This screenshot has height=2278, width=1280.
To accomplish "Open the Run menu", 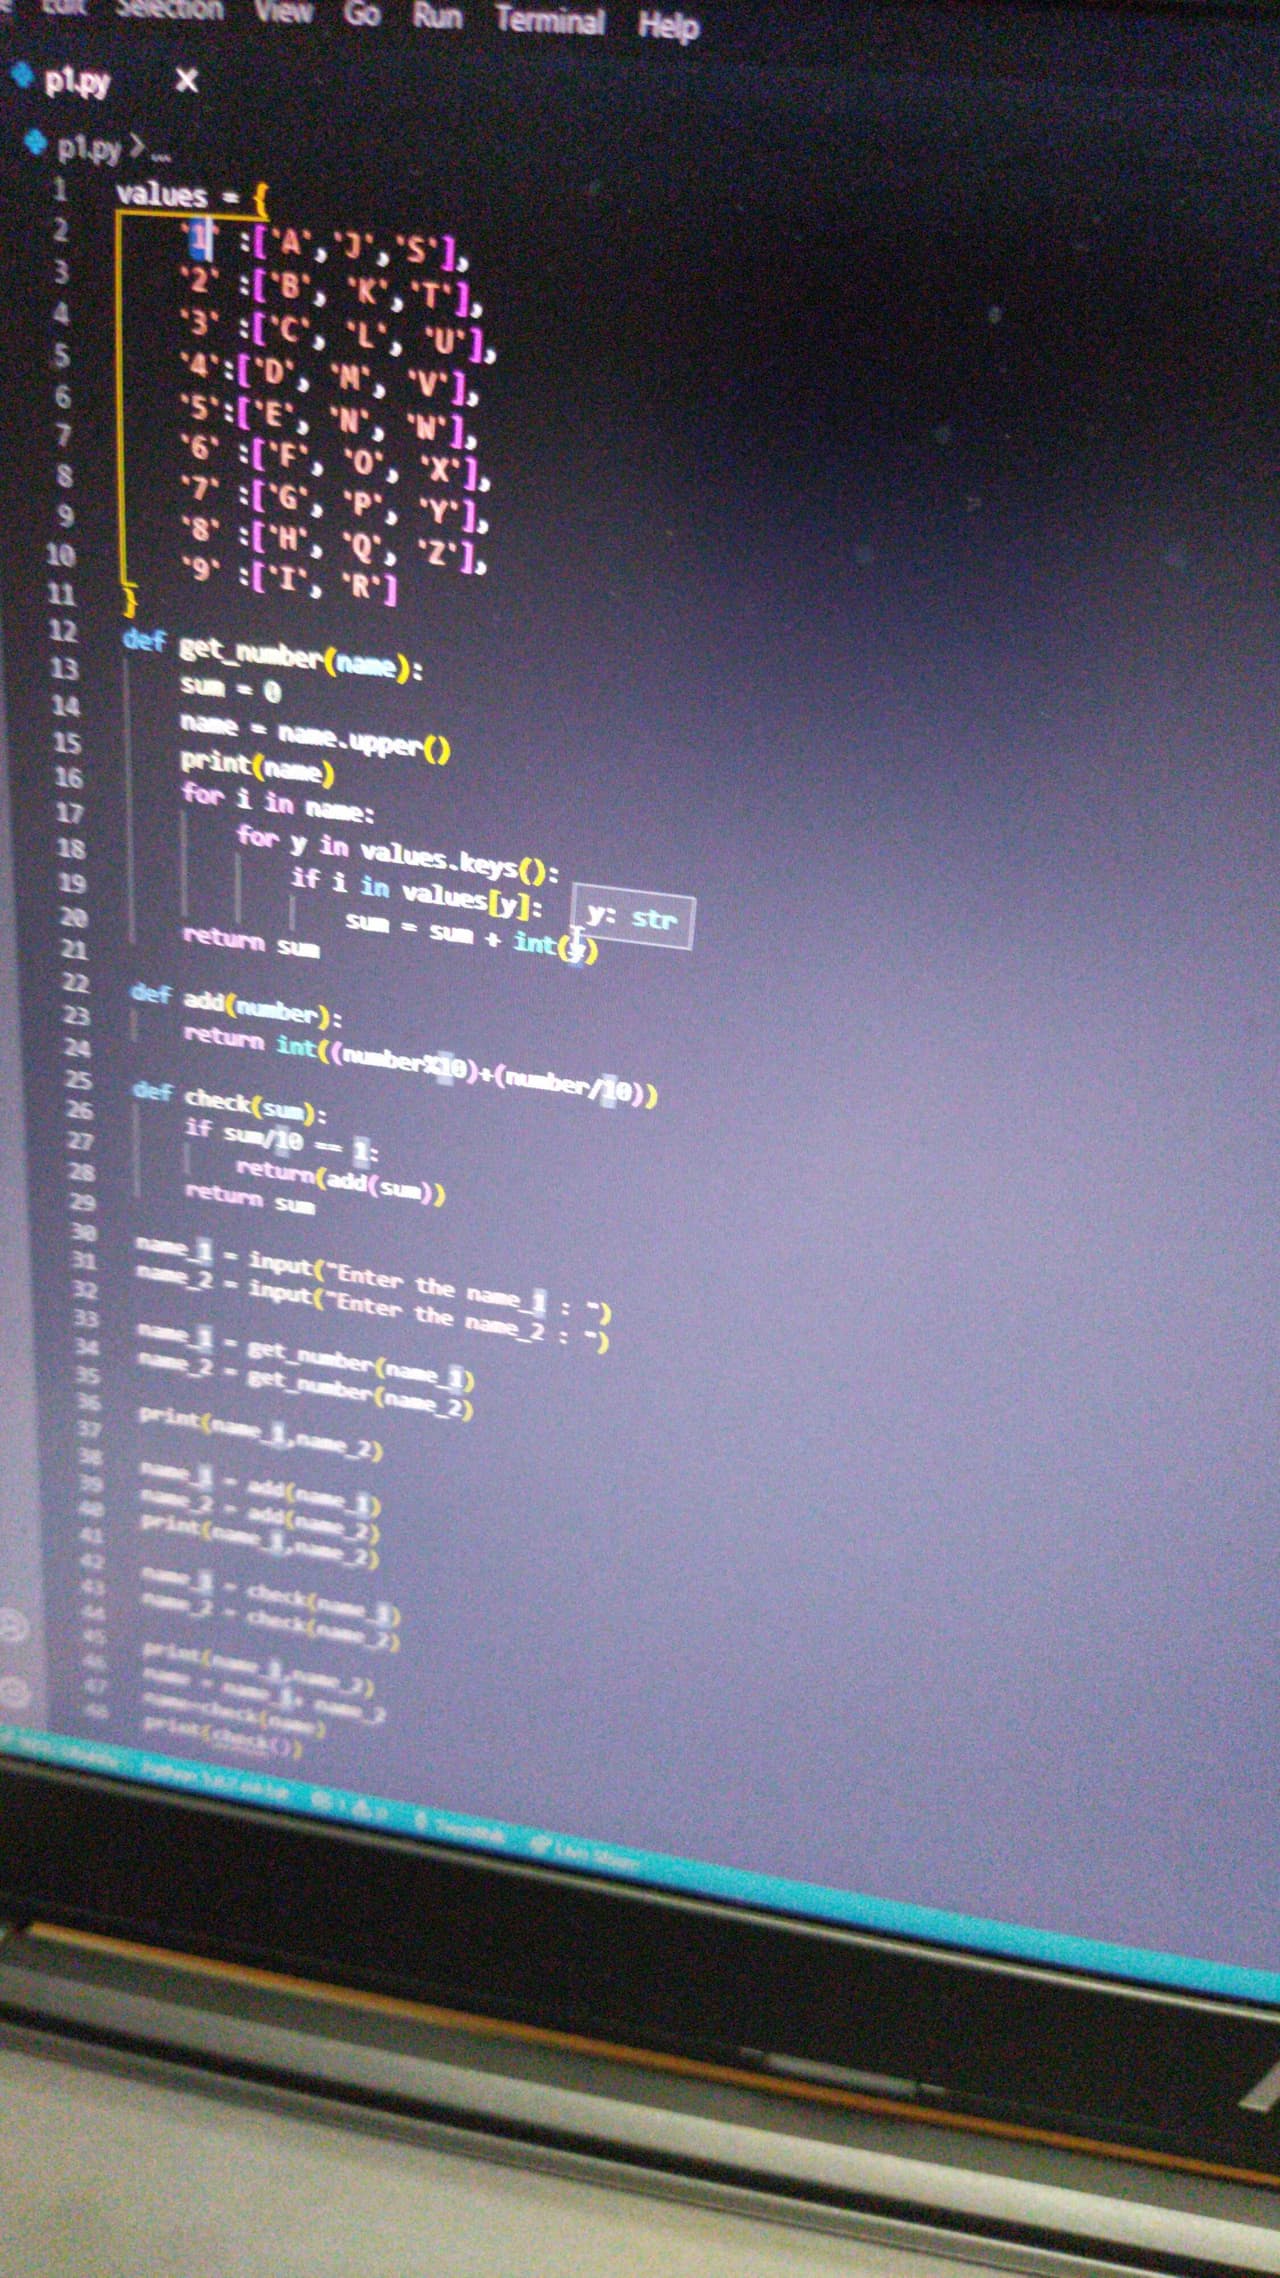I will (x=437, y=17).
